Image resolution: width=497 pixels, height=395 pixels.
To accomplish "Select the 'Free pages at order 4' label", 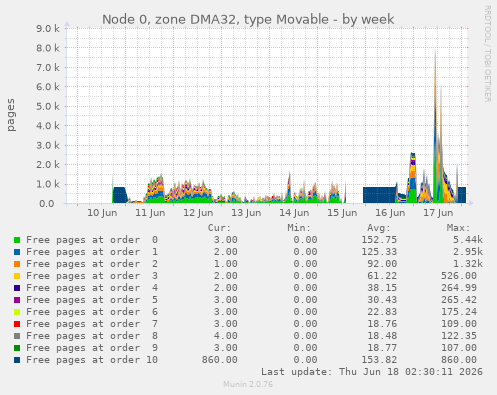I will (x=92, y=288).
